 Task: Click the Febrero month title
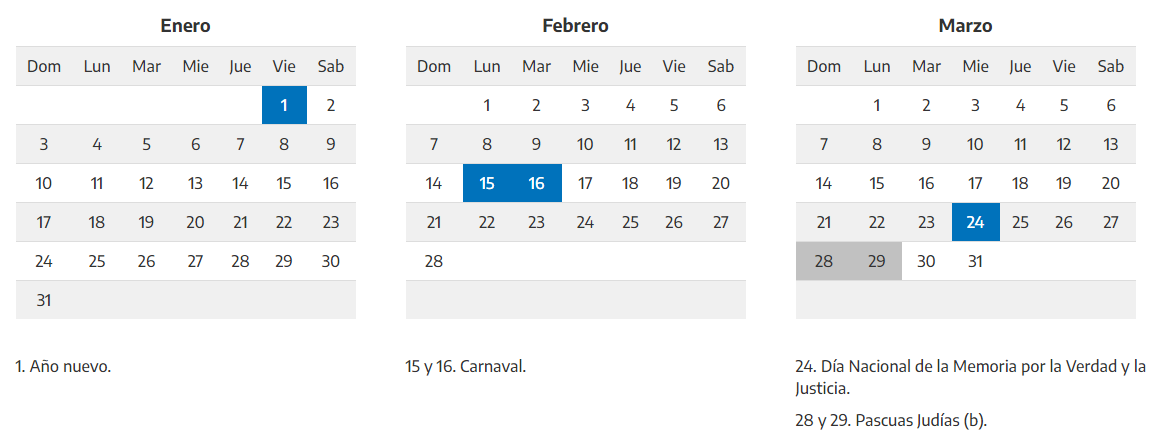point(575,26)
